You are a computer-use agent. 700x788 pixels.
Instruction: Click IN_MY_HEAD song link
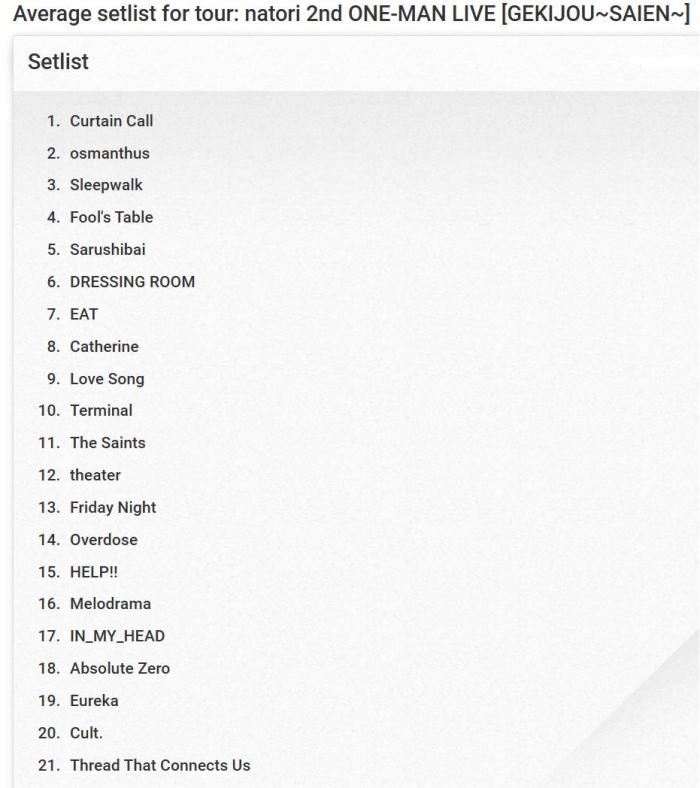[x=117, y=636]
